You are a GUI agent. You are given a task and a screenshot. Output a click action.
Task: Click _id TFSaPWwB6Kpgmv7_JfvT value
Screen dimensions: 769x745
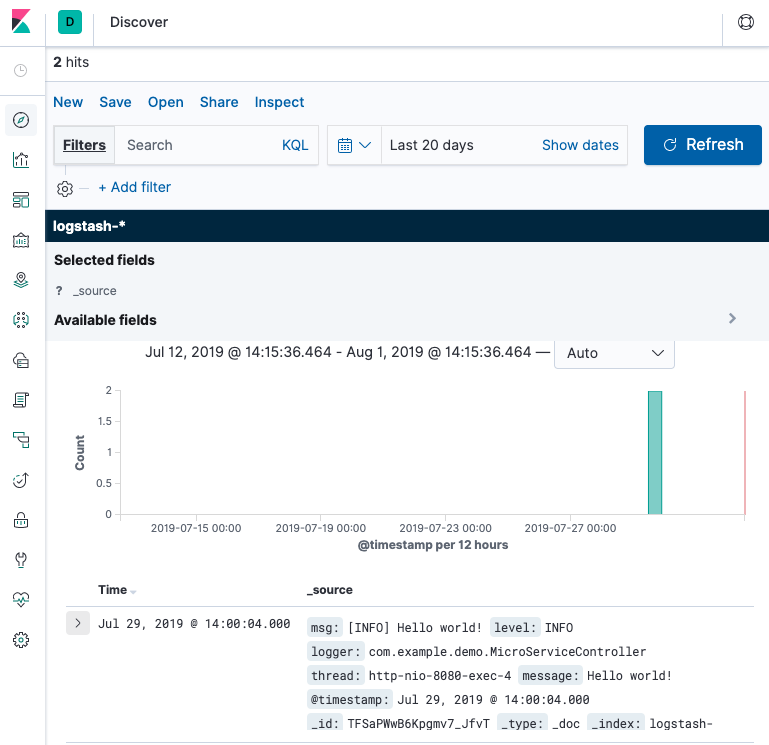(418, 723)
